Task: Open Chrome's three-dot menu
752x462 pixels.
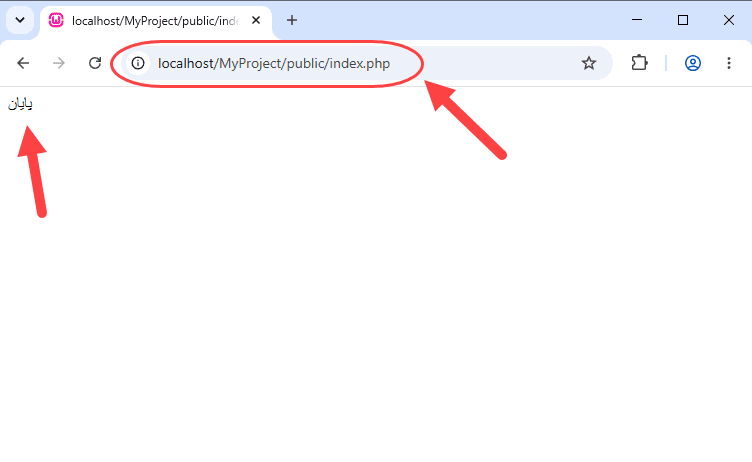Action: [728, 63]
